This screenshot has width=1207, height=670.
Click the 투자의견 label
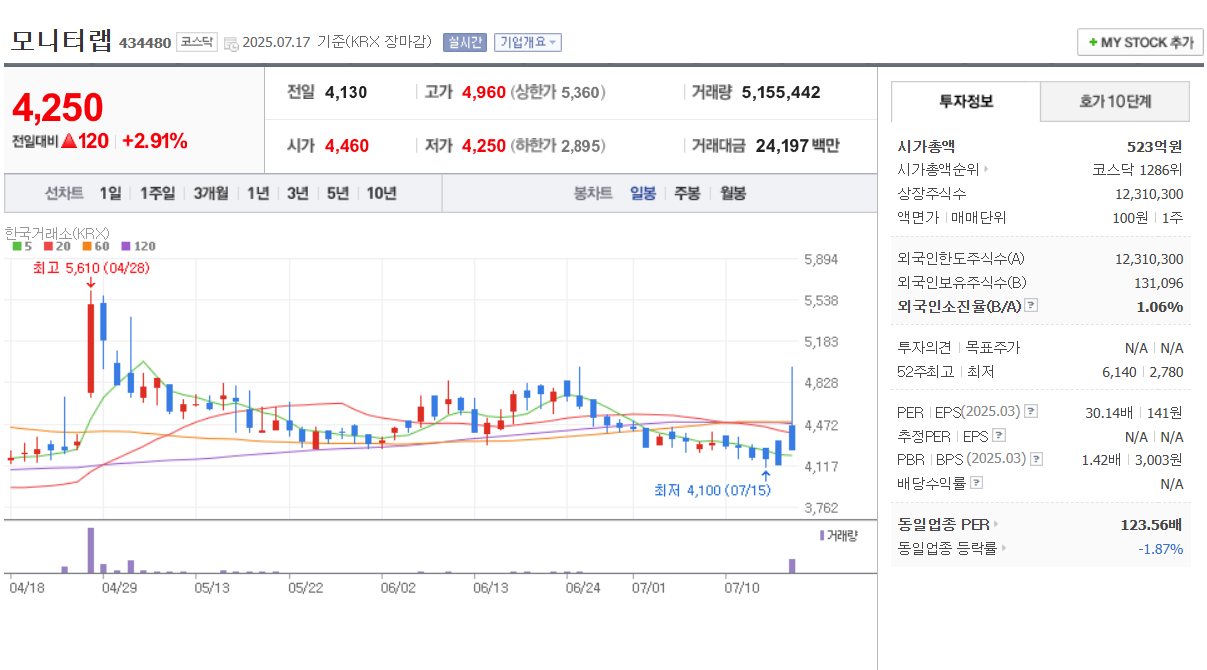pyautogui.click(x=925, y=347)
